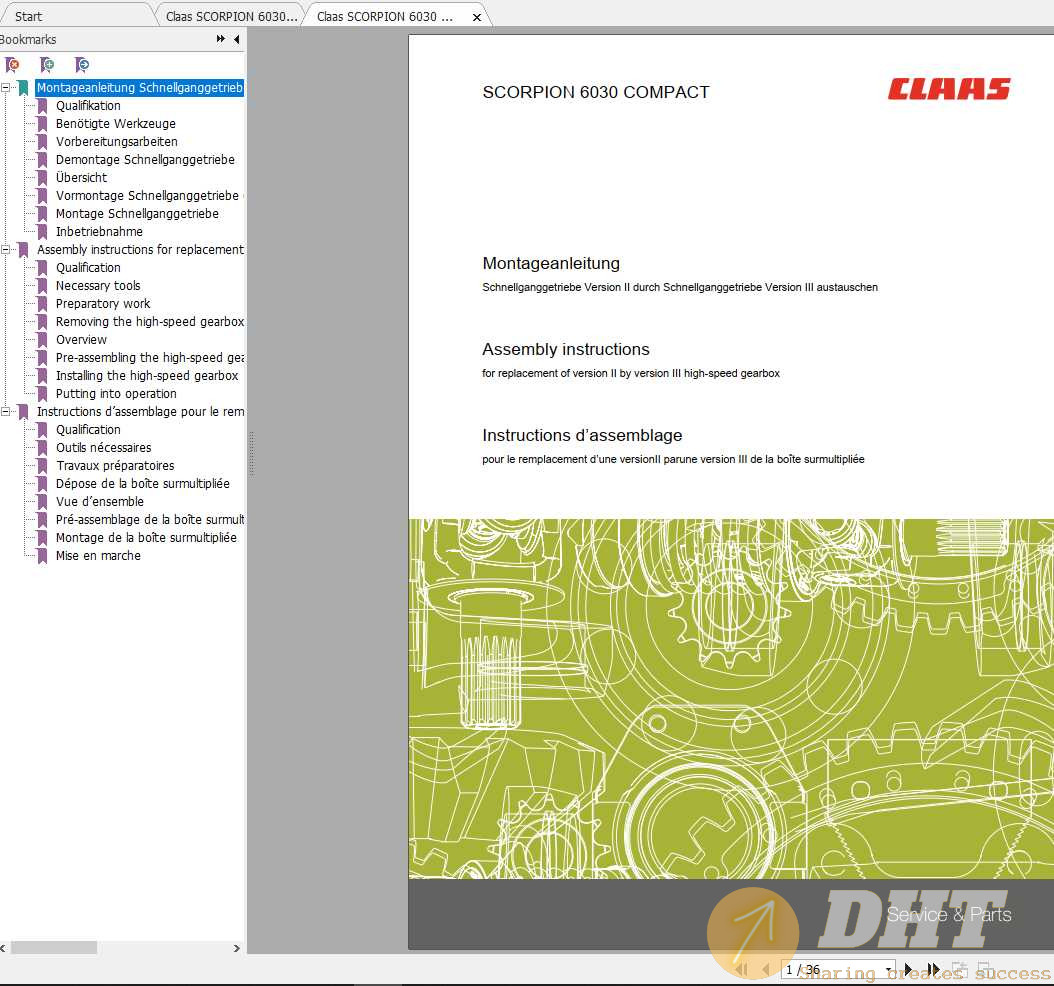Click bookmark icon beside Travaux préparatoires
The image size is (1054, 986).
point(42,466)
